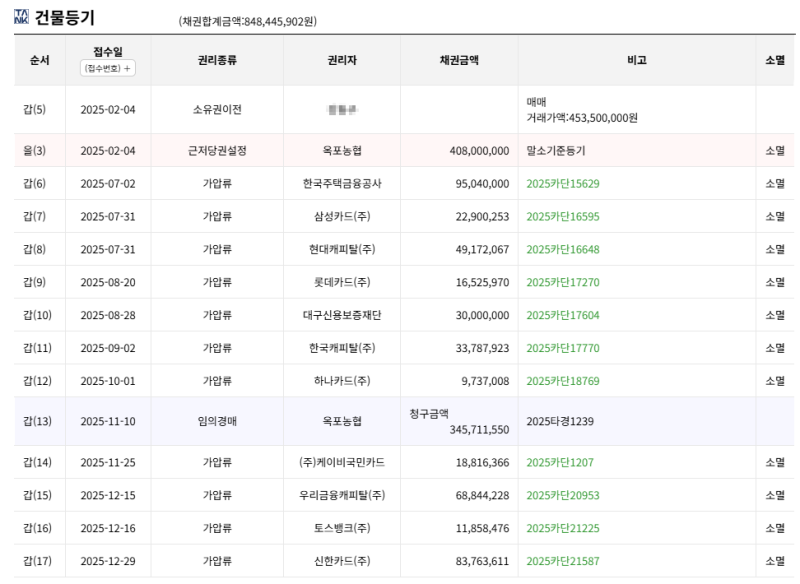
Task: Click 신한카드(주) holder cell
Action: (x=342, y=561)
